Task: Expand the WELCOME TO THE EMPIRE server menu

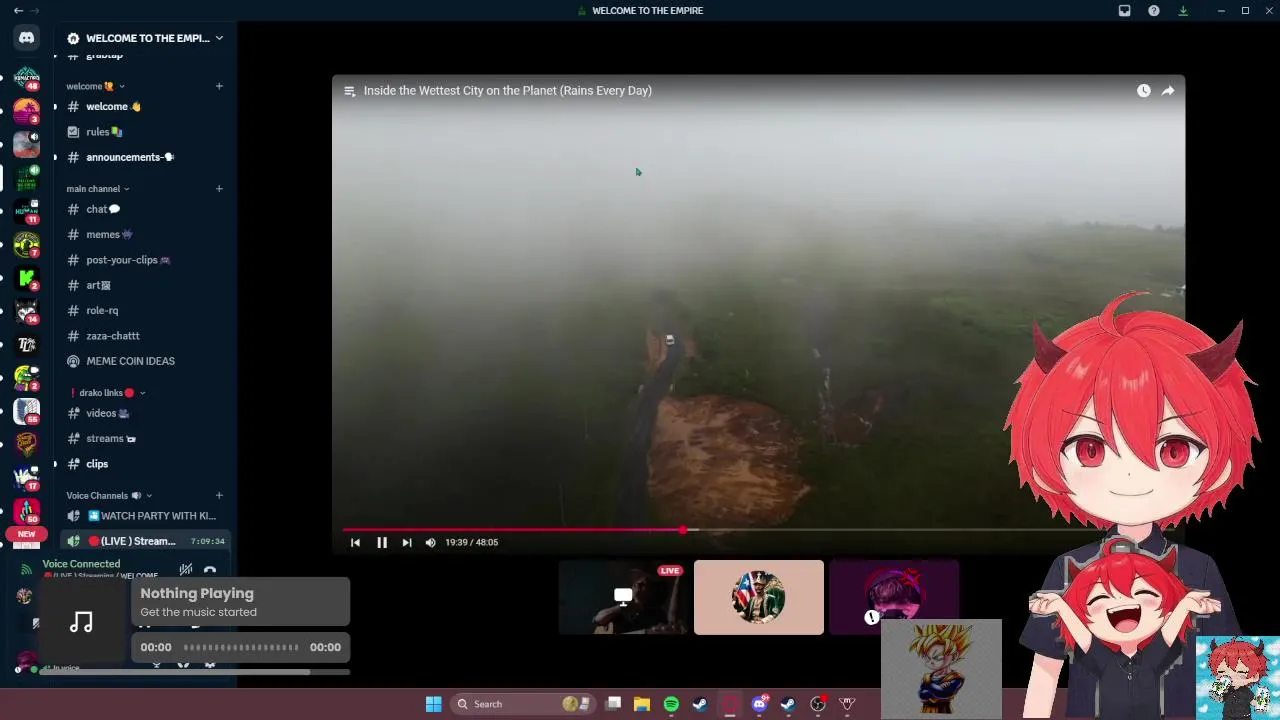Action: point(145,38)
